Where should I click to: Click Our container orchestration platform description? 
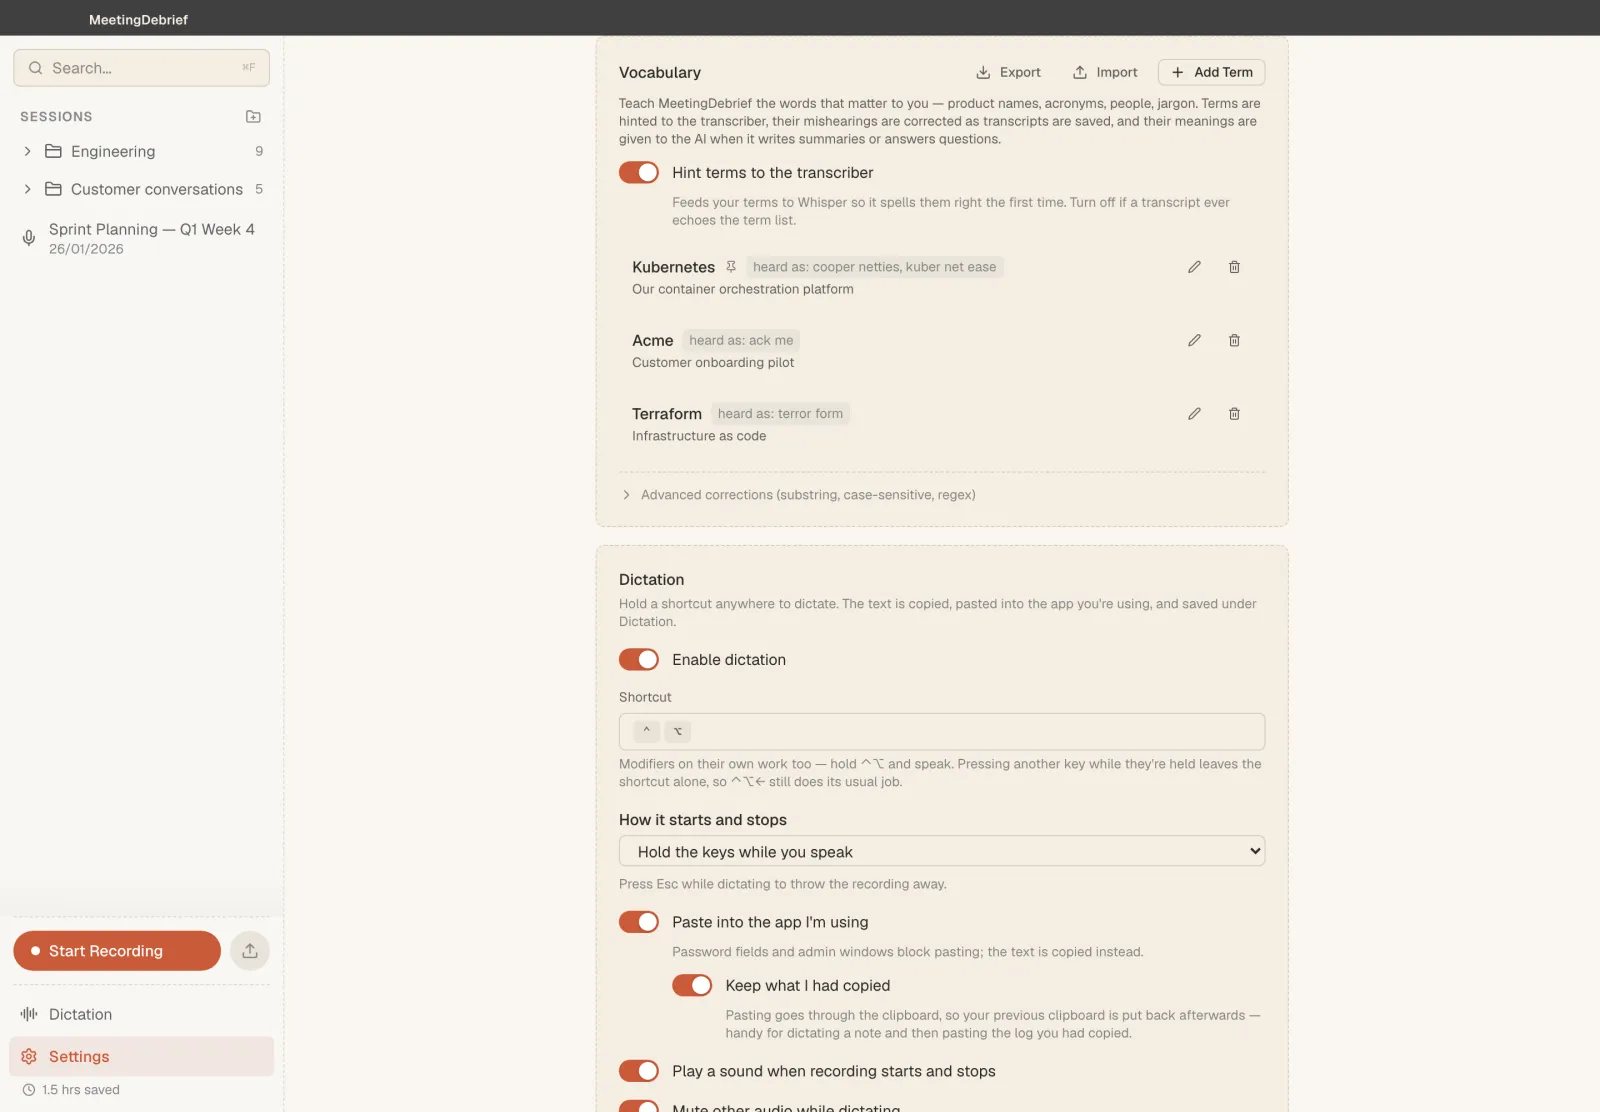click(743, 289)
